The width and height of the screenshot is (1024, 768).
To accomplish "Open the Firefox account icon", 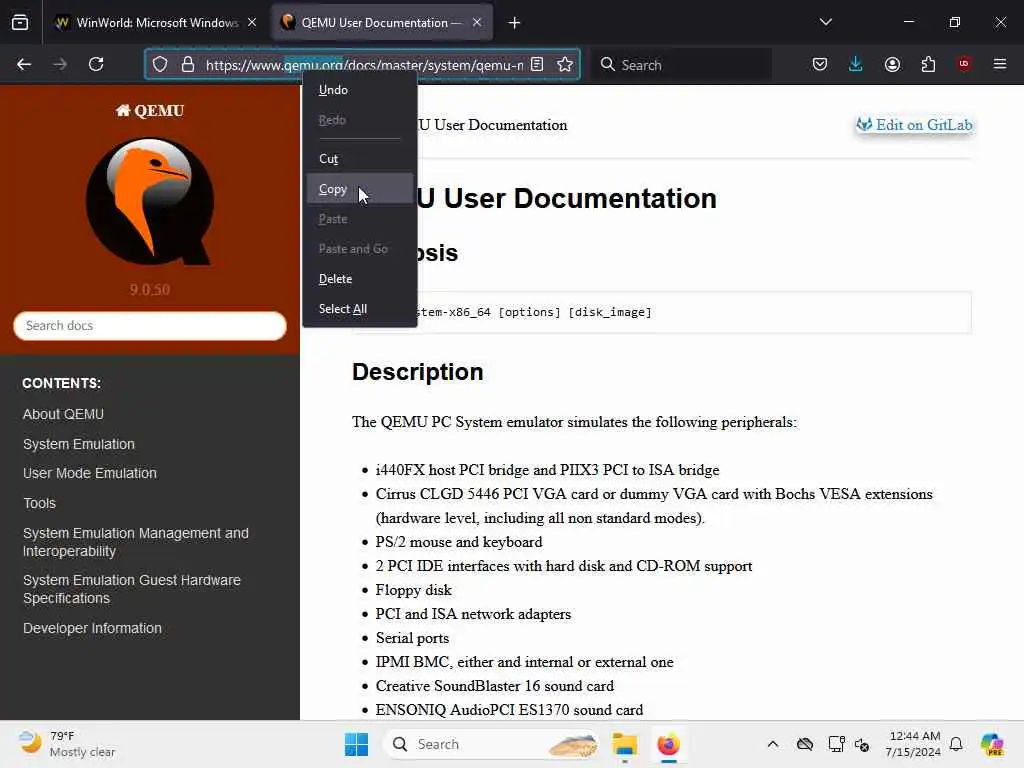I will pyautogui.click(x=892, y=64).
